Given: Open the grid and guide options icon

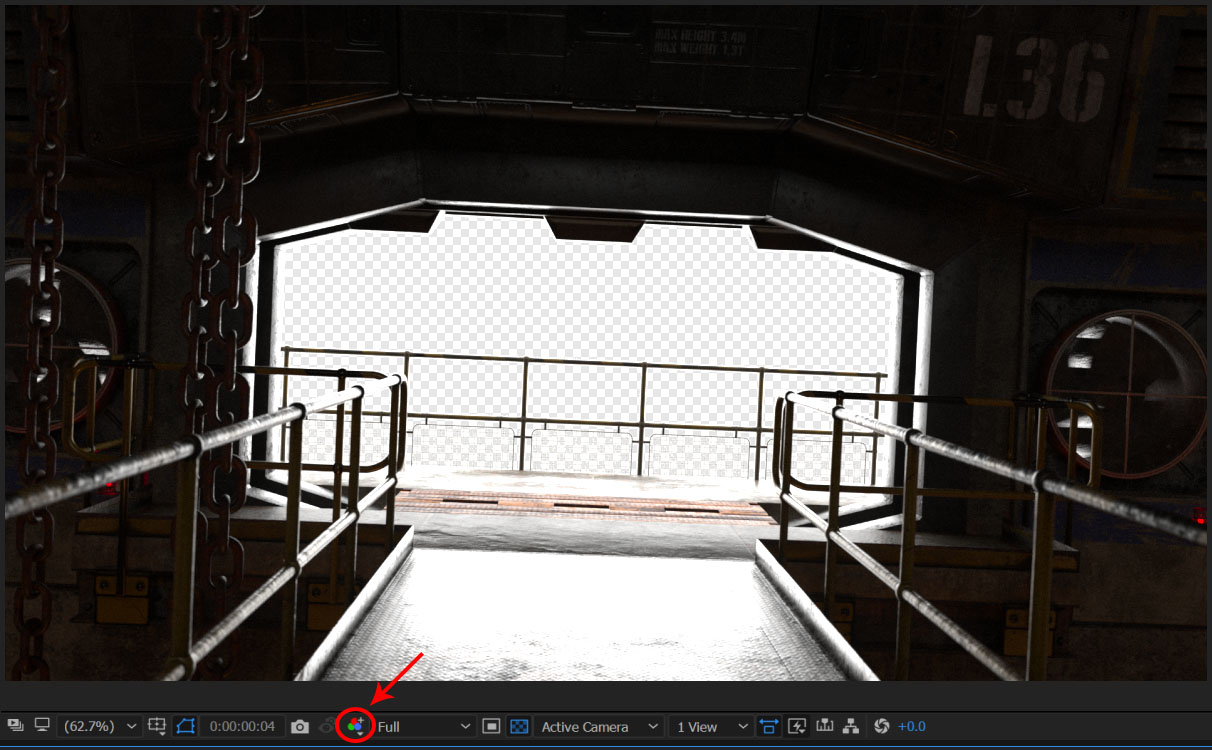Looking at the screenshot, I should [157, 727].
